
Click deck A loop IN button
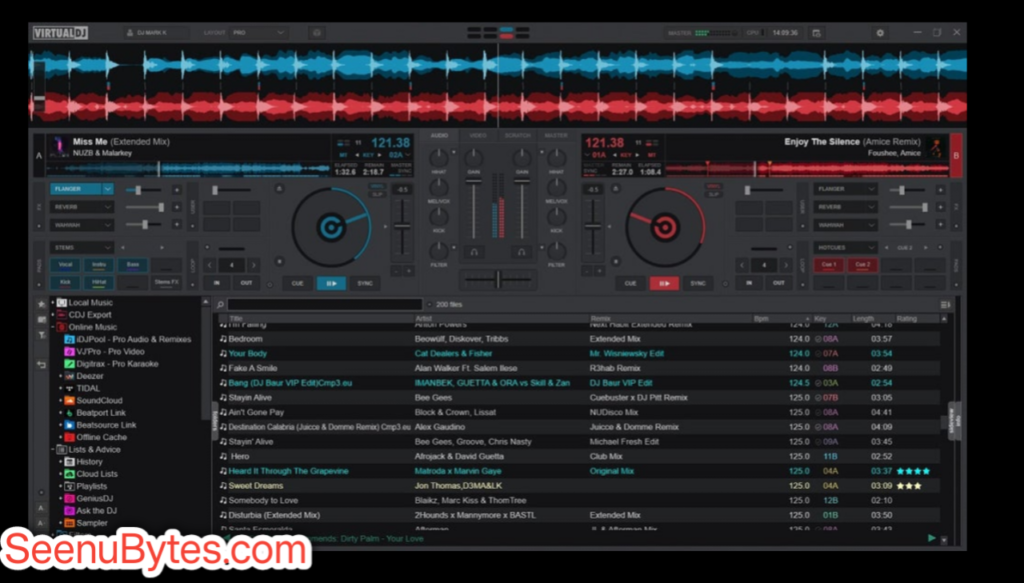tap(217, 283)
